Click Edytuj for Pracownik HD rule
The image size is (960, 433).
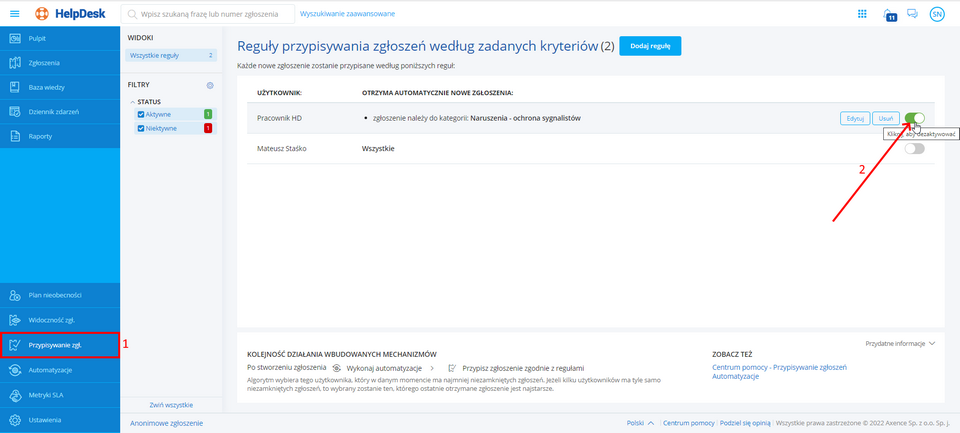pyautogui.click(x=854, y=118)
